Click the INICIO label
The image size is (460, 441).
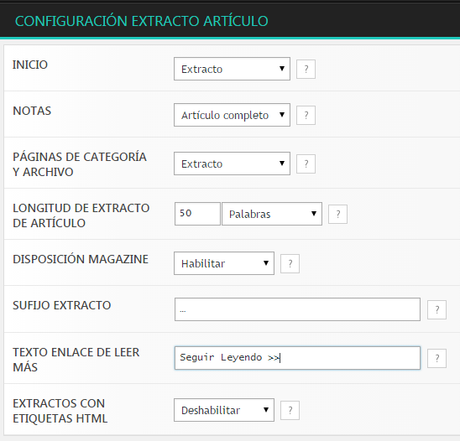(30, 65)
